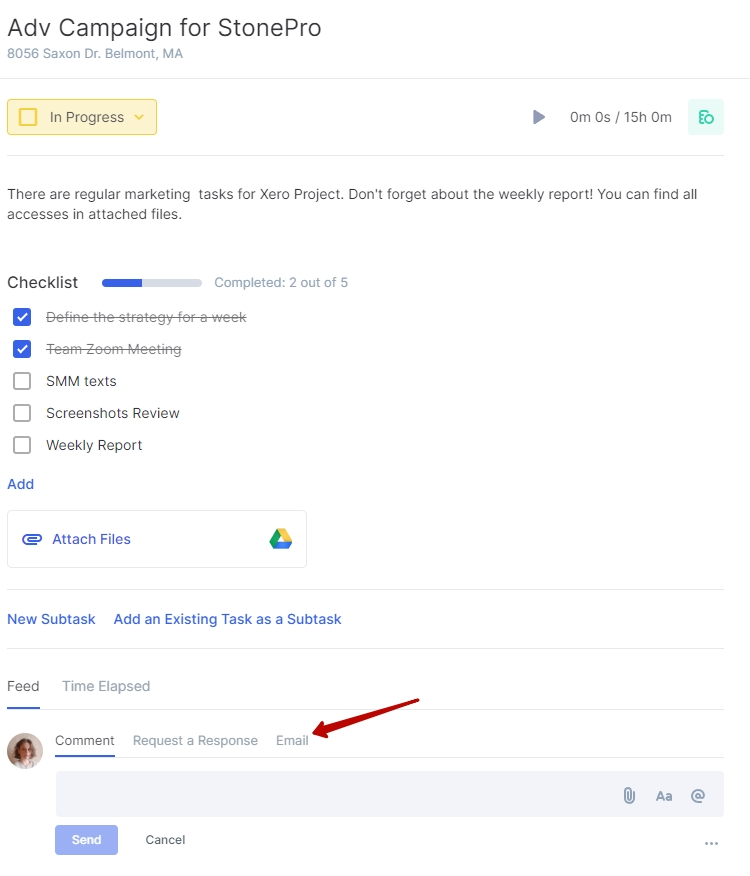Cancel the comment
This screenshot has height=876, width=750.
coord(165,840)
